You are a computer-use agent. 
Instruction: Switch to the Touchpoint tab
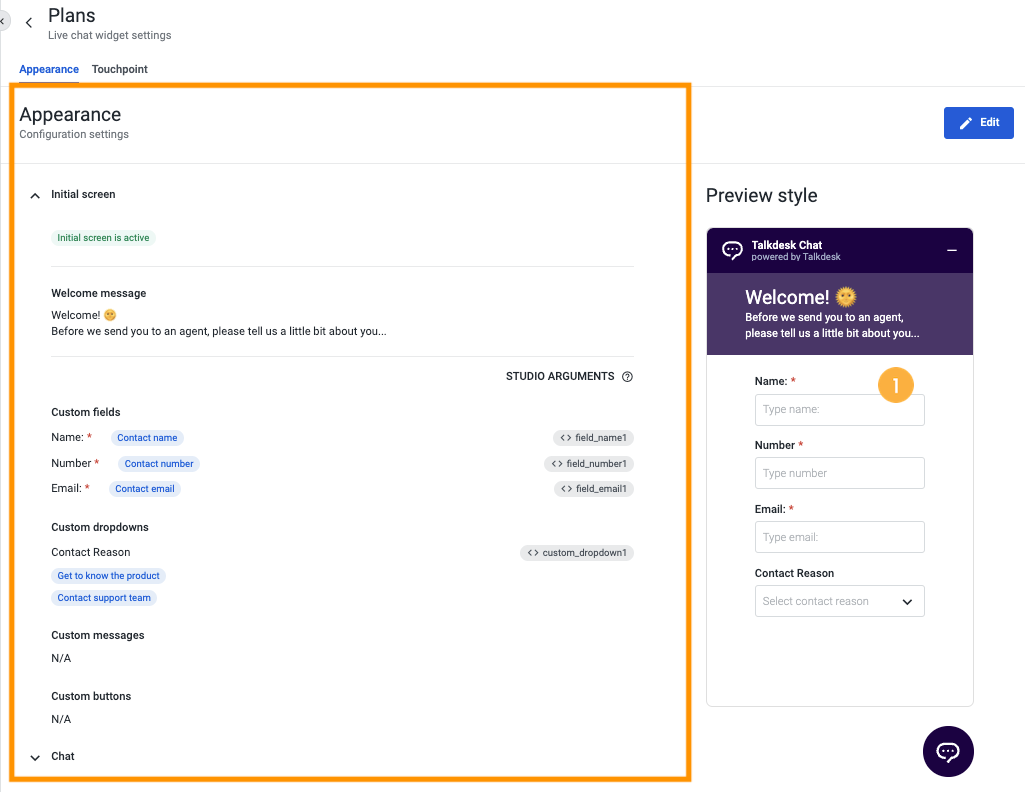click(x=120, y=69)
